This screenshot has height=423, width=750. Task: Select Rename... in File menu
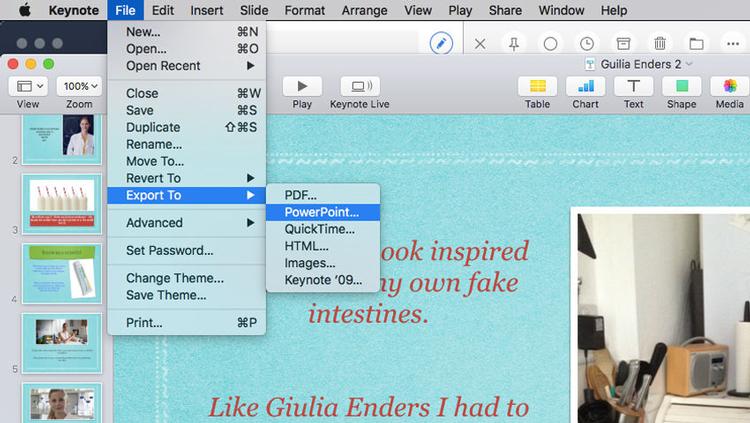(x=187, y=144)
